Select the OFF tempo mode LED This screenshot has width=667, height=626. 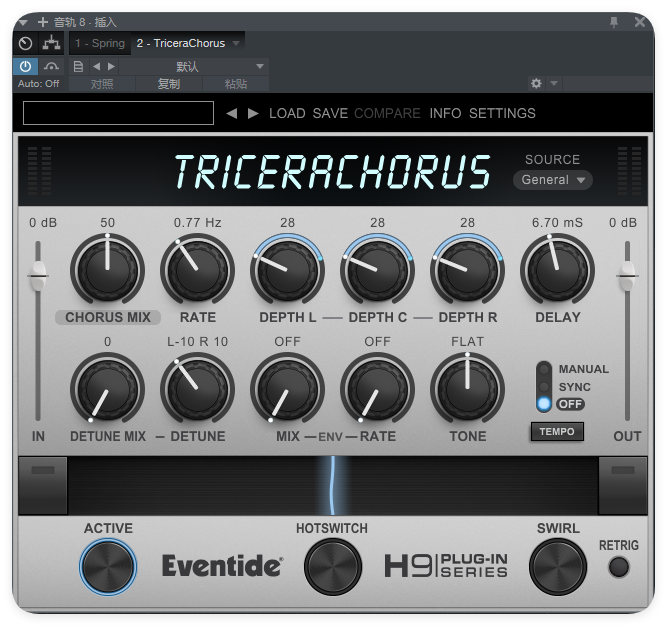544,404
